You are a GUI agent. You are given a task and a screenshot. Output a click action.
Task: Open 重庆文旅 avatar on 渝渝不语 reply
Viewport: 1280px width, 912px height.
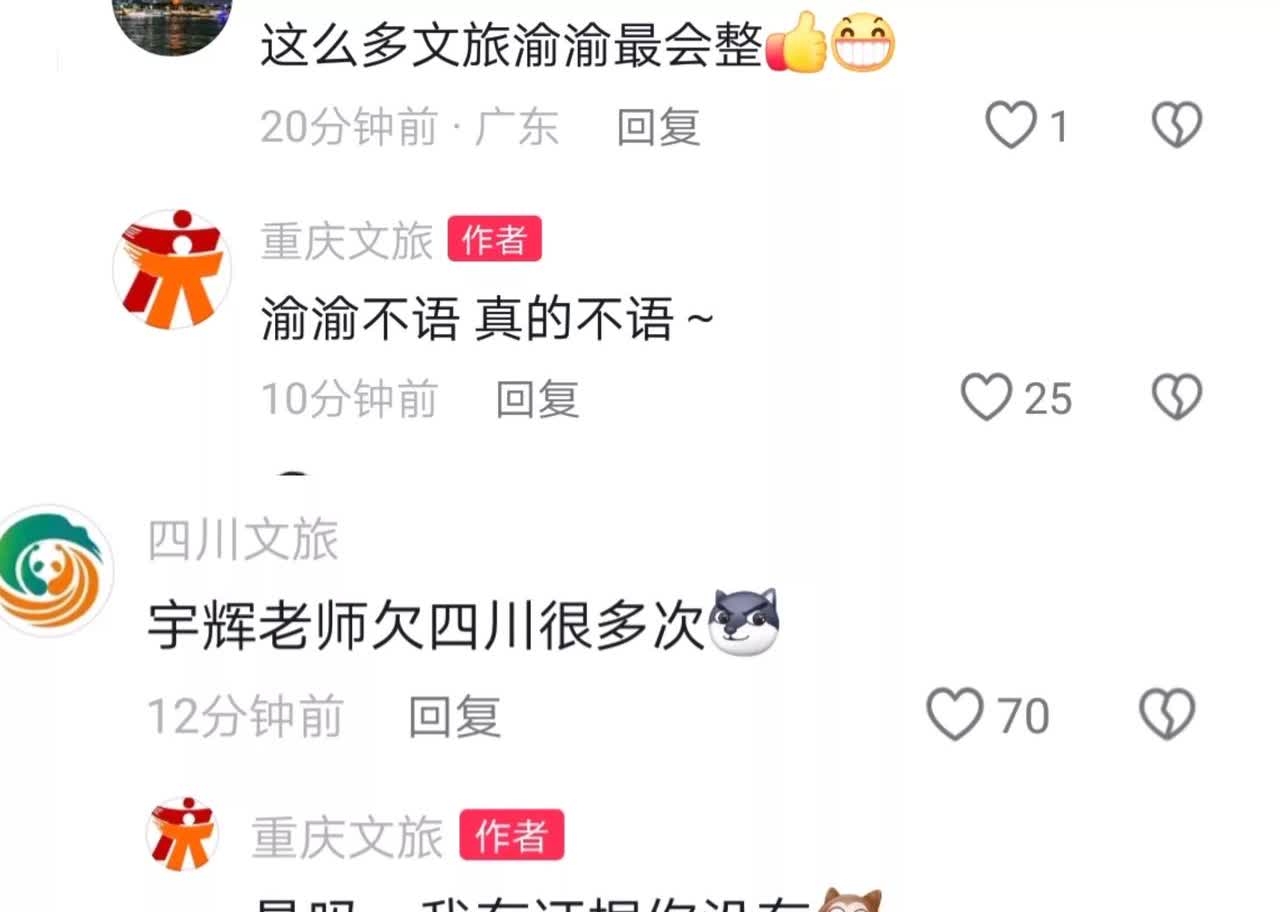172,269
